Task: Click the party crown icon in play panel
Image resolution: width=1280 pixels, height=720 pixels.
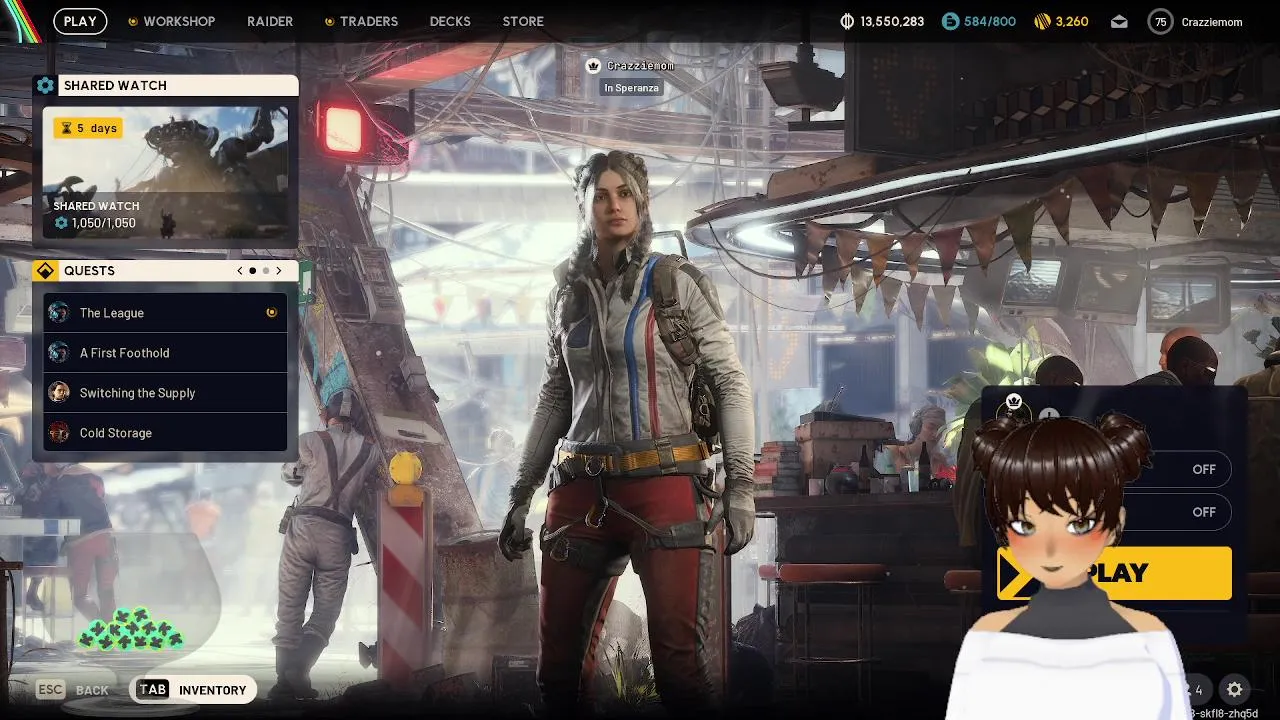Action: [x=1014, y=403]
